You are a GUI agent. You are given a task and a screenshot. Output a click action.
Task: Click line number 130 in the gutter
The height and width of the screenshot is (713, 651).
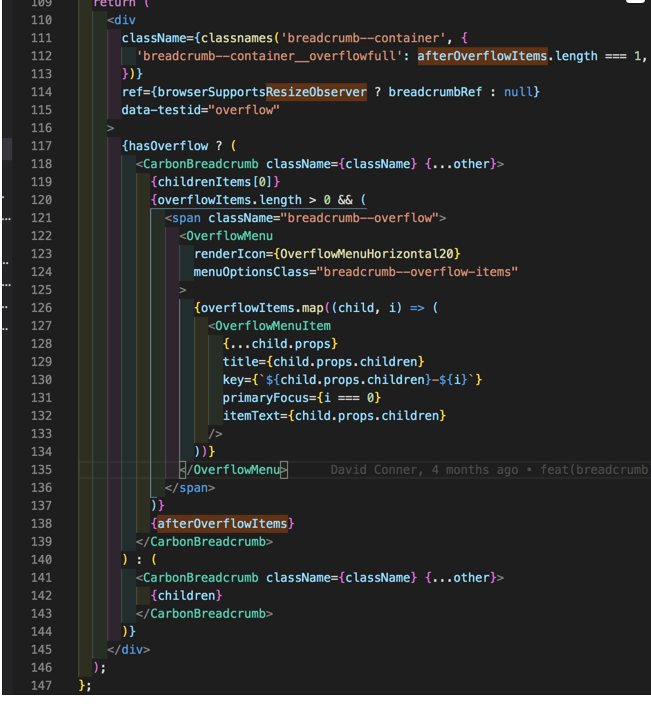coord(41,380)
